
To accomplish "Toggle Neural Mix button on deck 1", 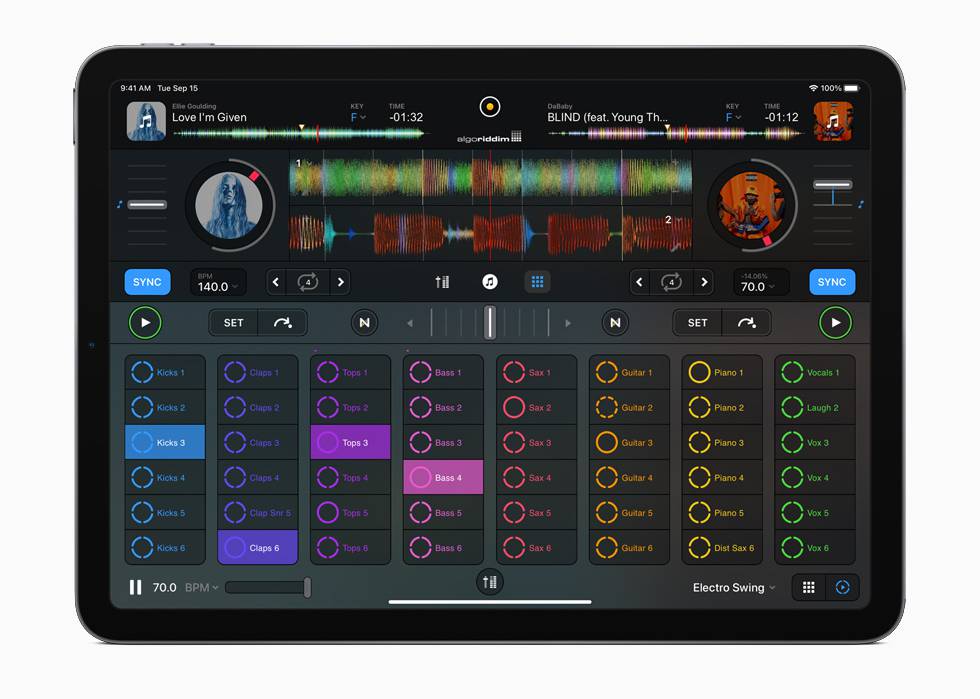I will [x=364, y=323].
